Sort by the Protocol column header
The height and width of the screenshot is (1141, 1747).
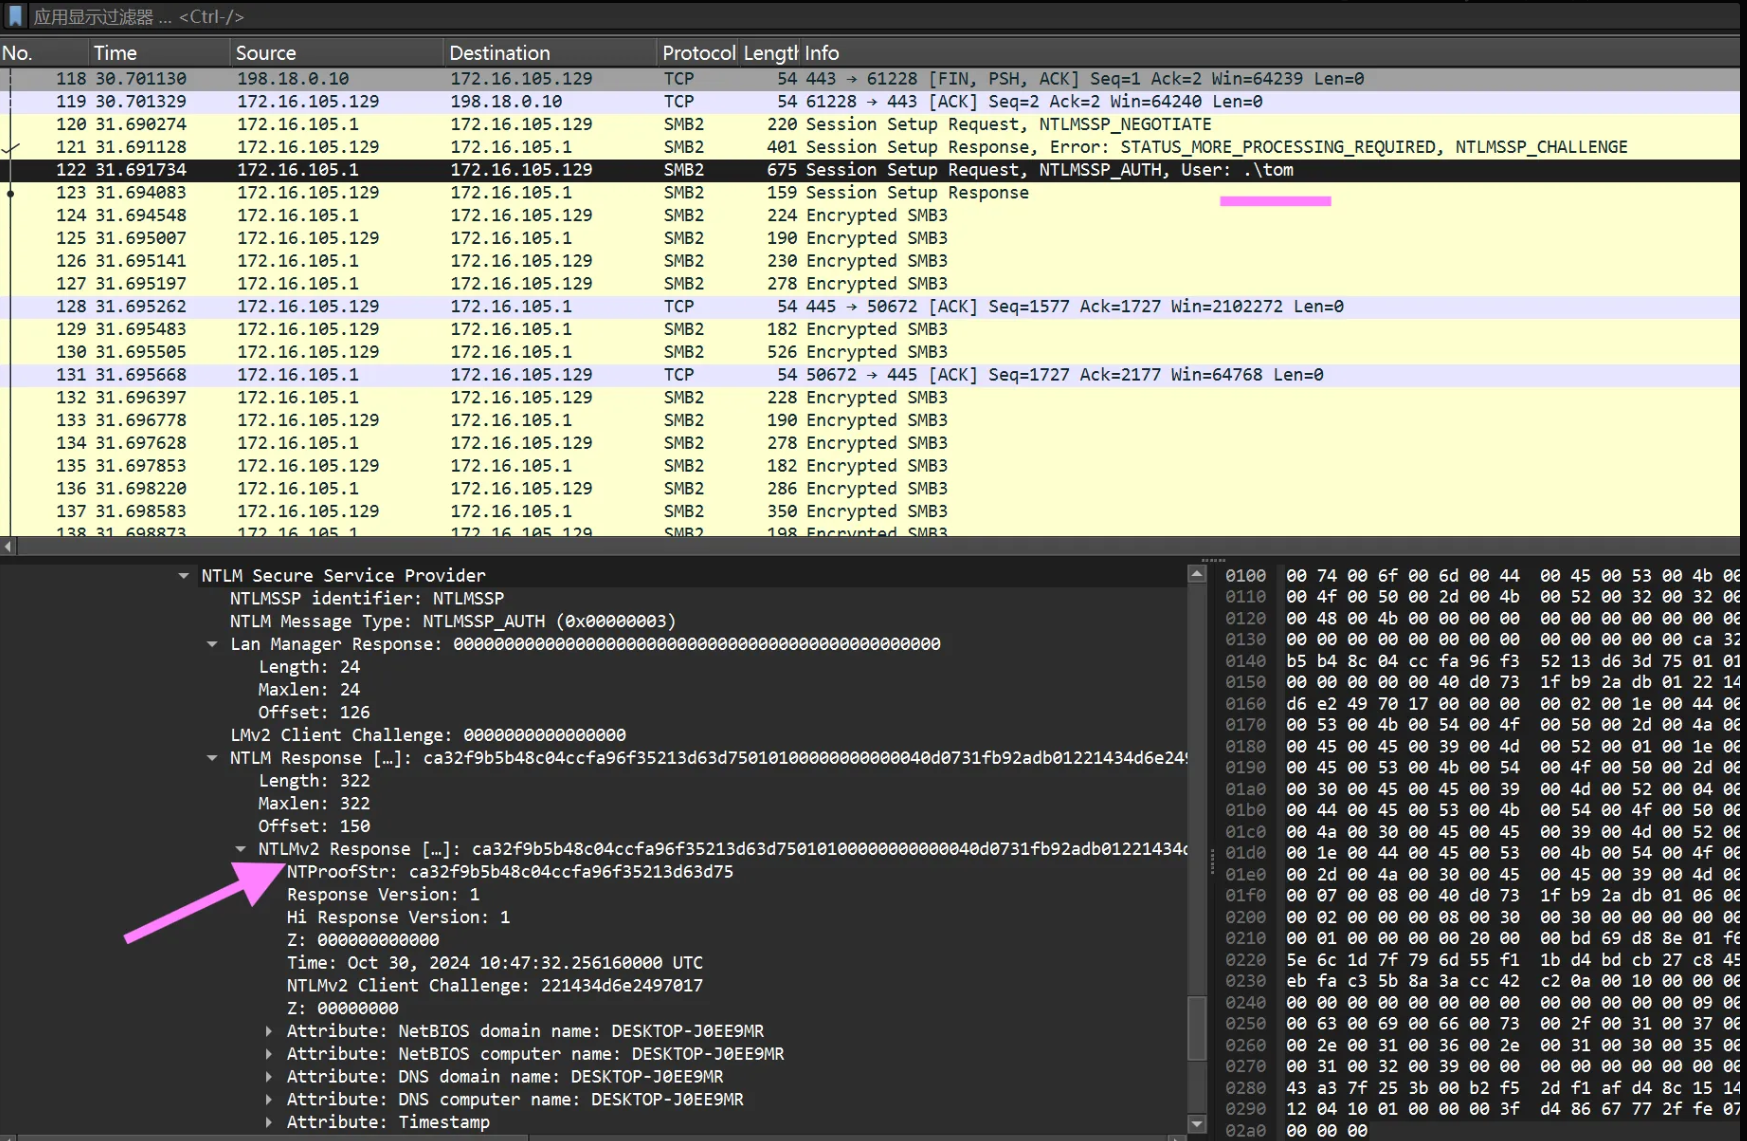[x=698, y=53]
